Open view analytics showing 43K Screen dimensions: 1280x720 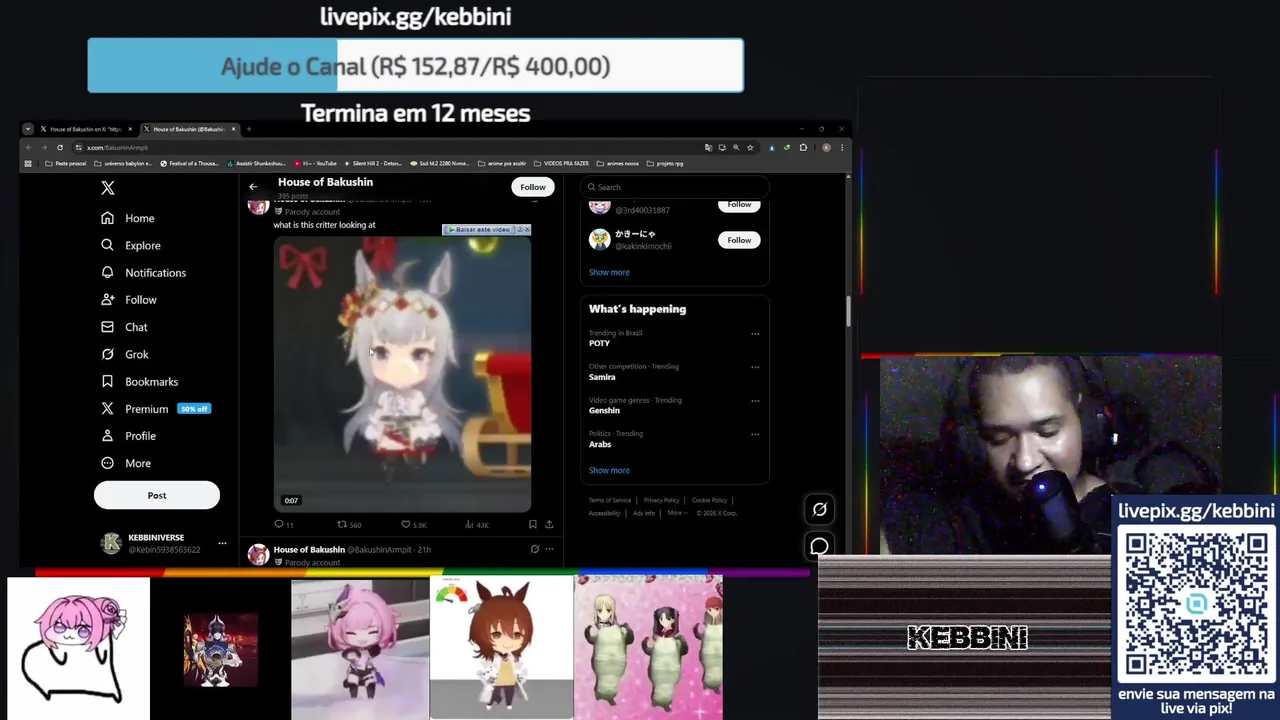tap(476, 524)
